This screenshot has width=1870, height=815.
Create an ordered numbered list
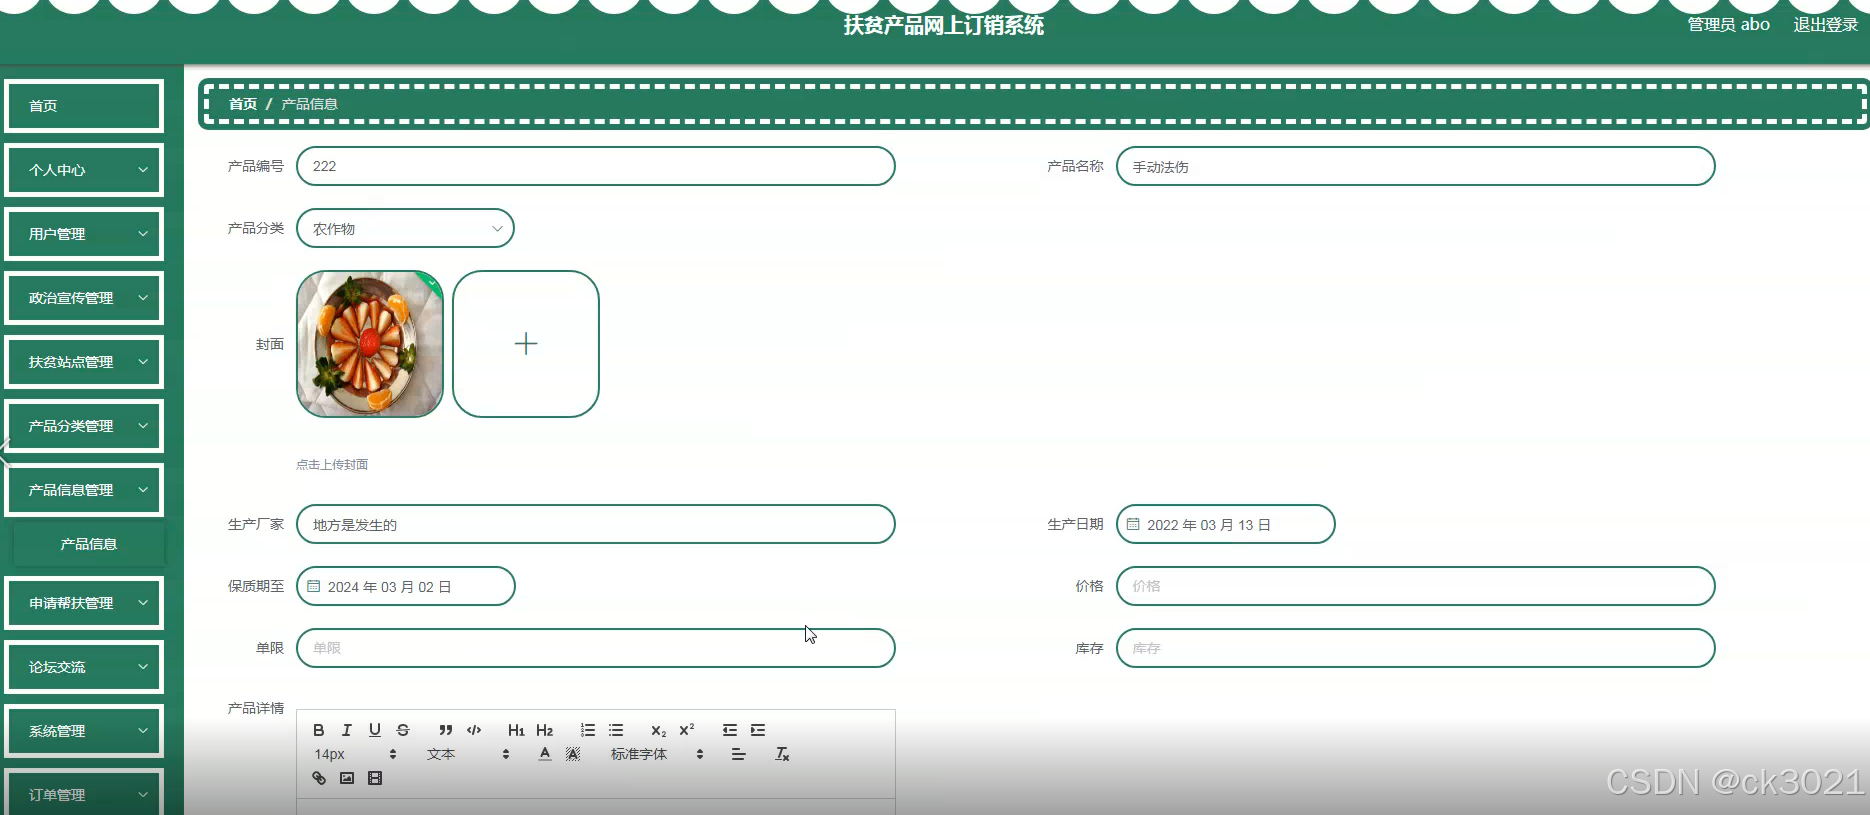click(588, 730)
